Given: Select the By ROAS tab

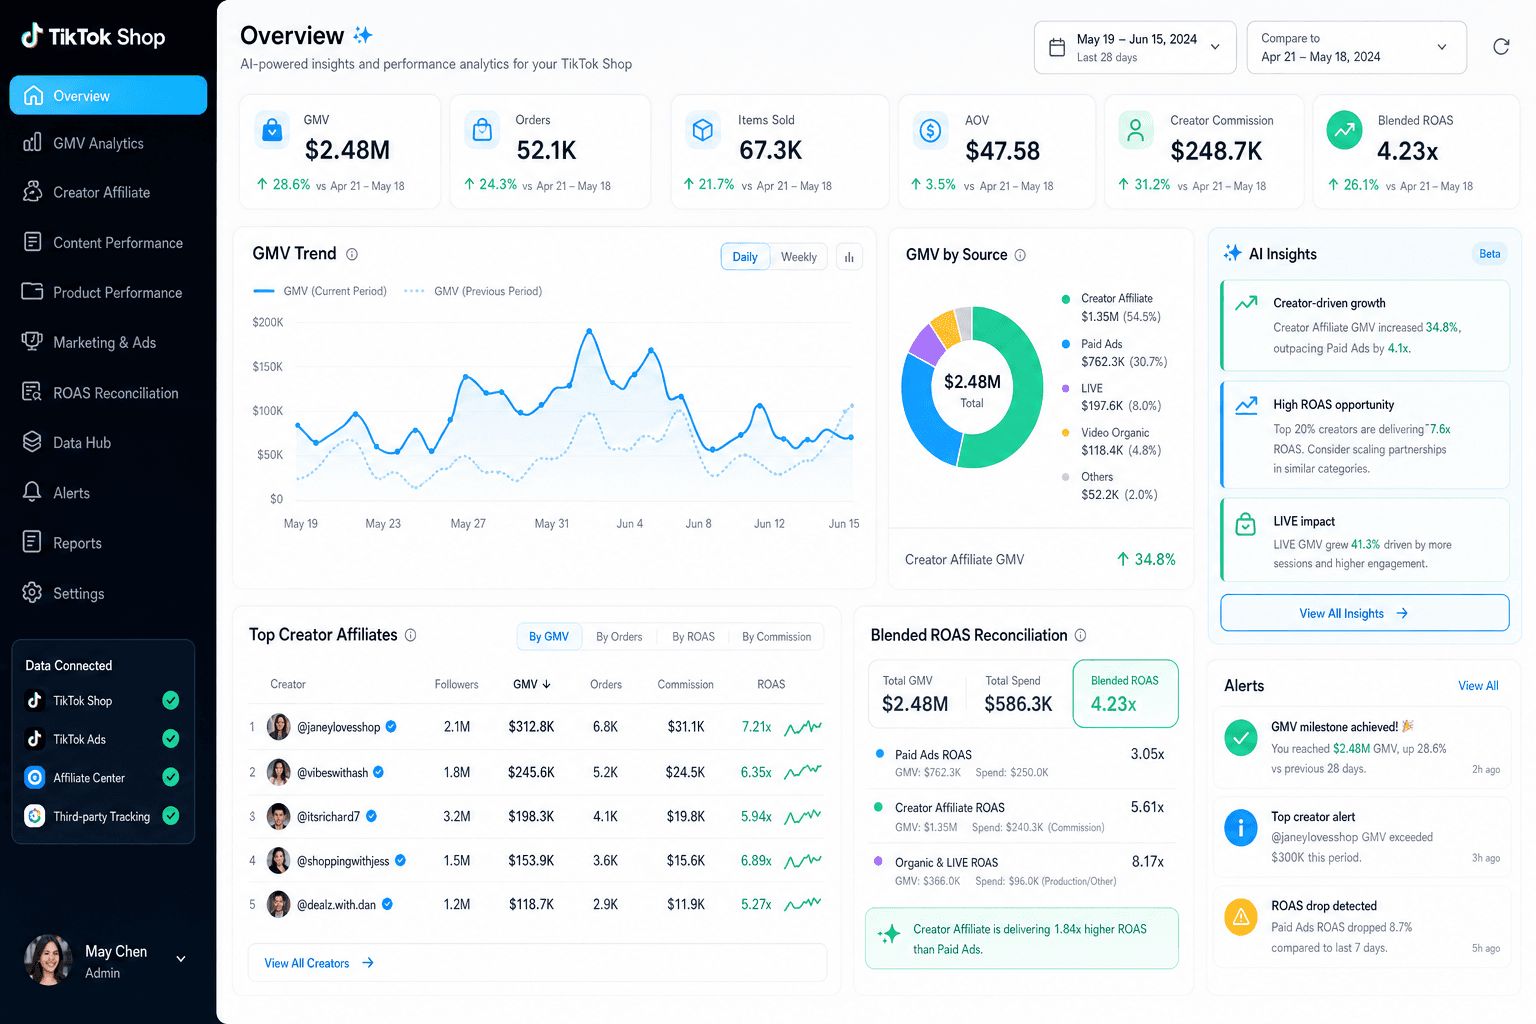Looking at the screenshot, I should pyautogui.click(x=693, y=637).
